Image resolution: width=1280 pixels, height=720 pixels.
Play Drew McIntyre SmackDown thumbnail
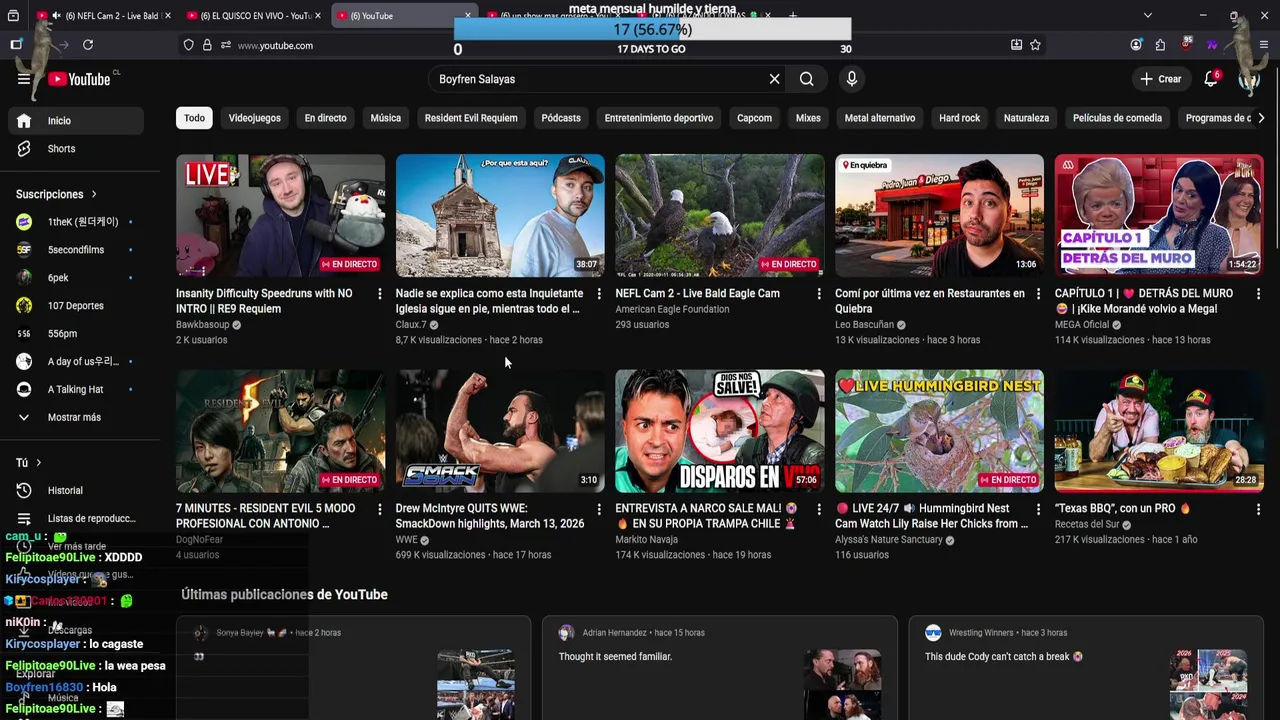(500, 431)
